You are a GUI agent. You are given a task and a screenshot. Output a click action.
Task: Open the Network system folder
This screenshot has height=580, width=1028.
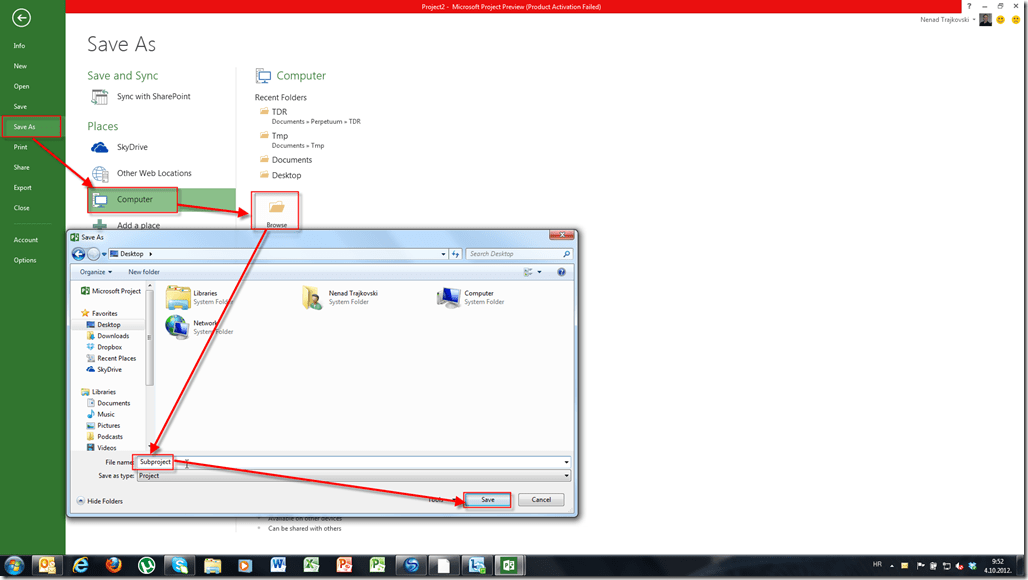pos(178,327)
